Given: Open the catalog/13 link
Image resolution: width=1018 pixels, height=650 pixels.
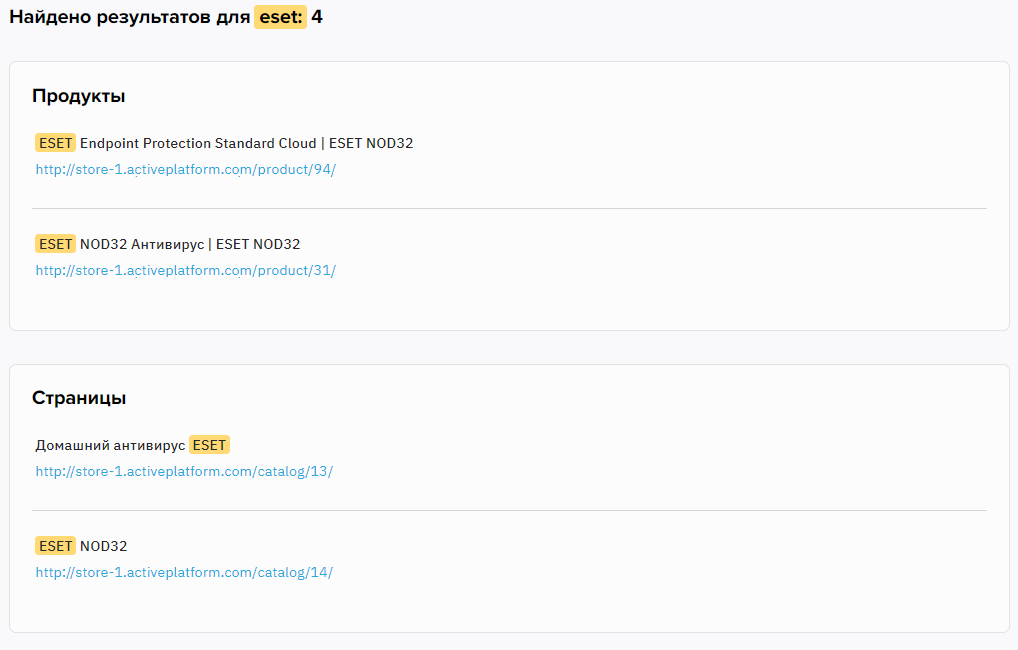Looking at the screenshot, I should (x=184, y=472).
